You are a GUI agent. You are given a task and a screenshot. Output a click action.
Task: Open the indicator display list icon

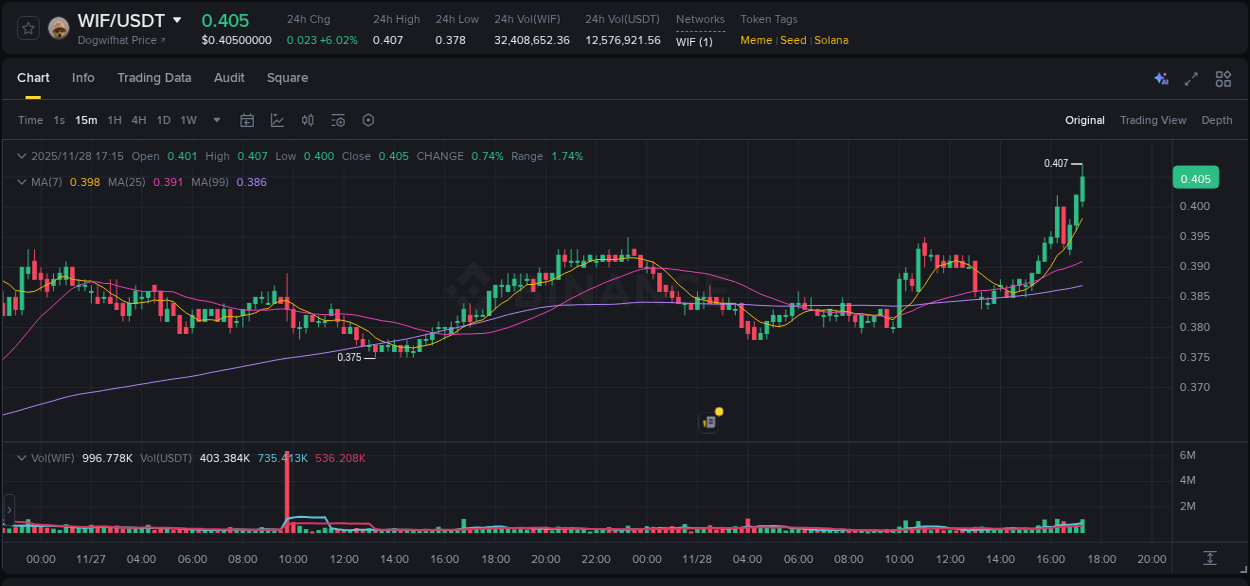(337, 120)
